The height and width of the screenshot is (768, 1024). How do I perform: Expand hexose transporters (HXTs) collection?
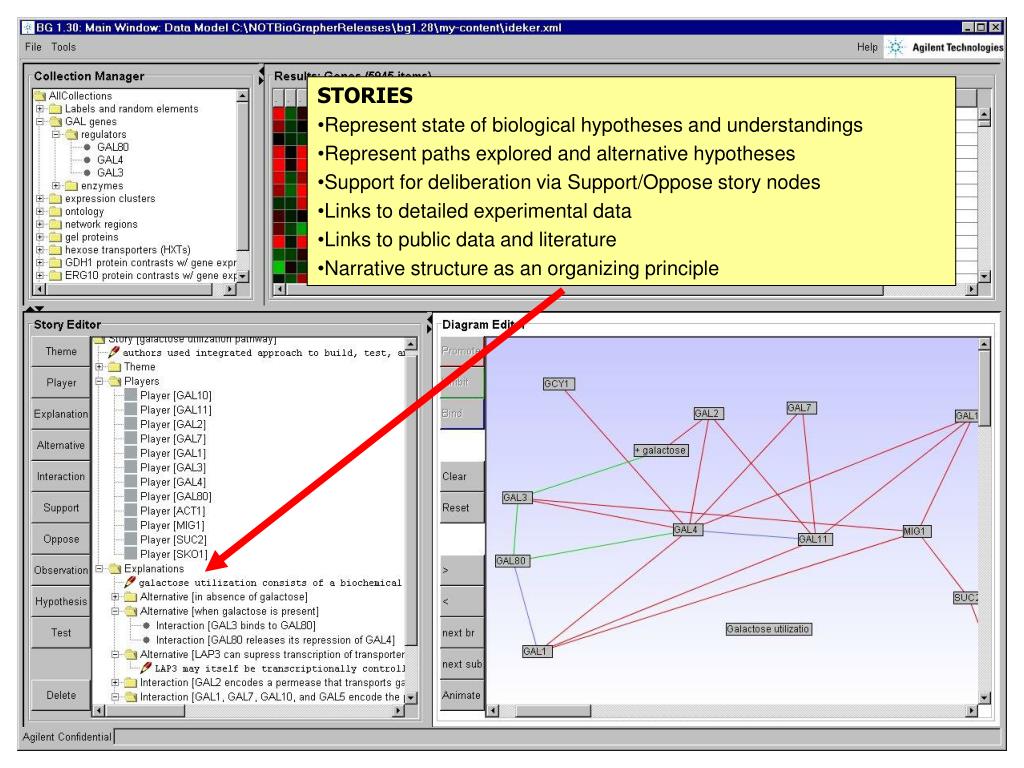[40, 250]
